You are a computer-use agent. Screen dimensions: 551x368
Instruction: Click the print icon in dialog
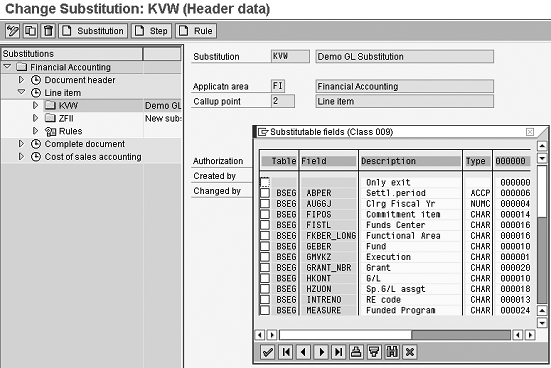(x=356, y=352)
